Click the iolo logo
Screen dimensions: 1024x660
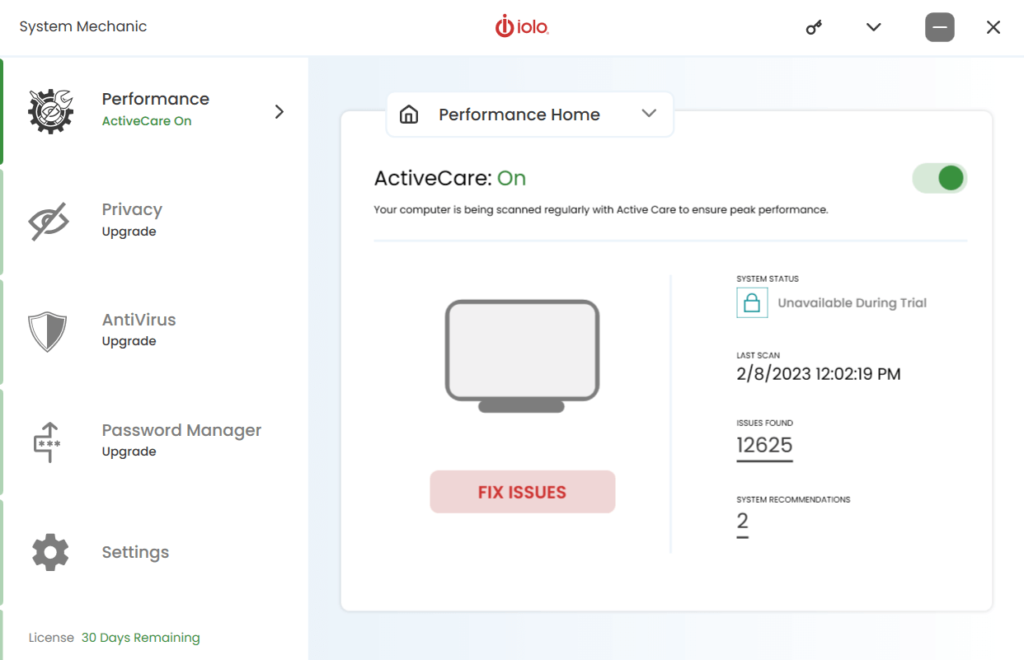tap(522, 26)
